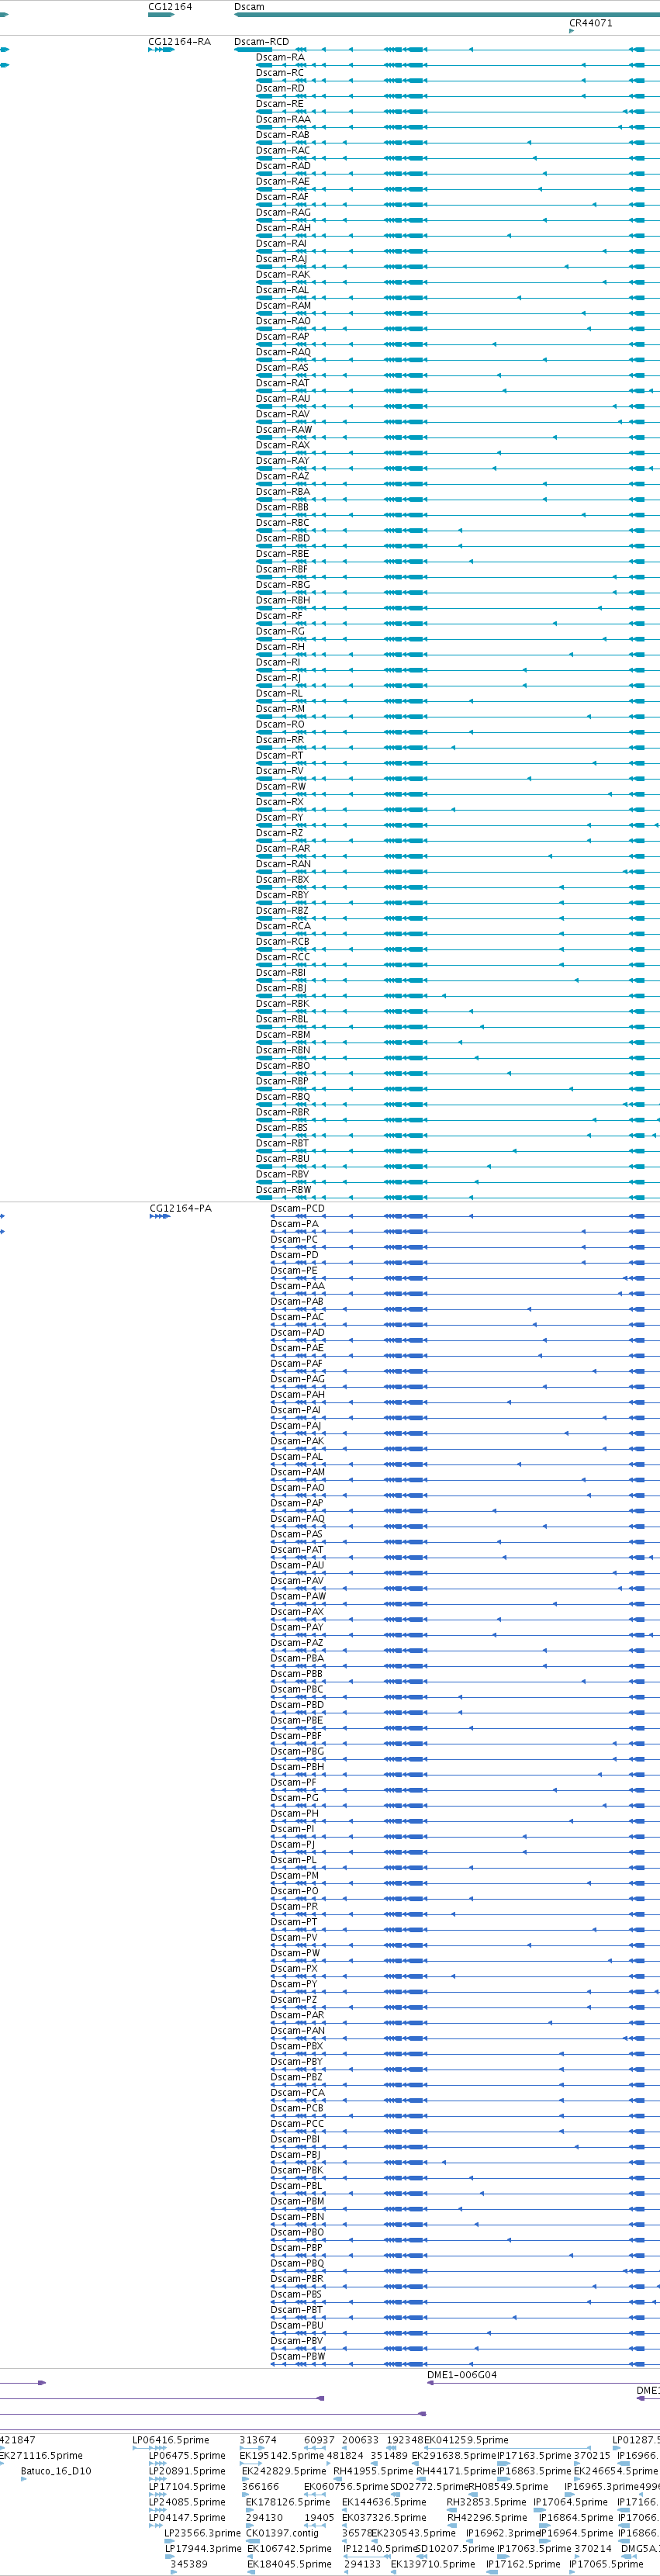
Task: Choose the Dscam-PBE protein label
Action: coord(297,1720)
